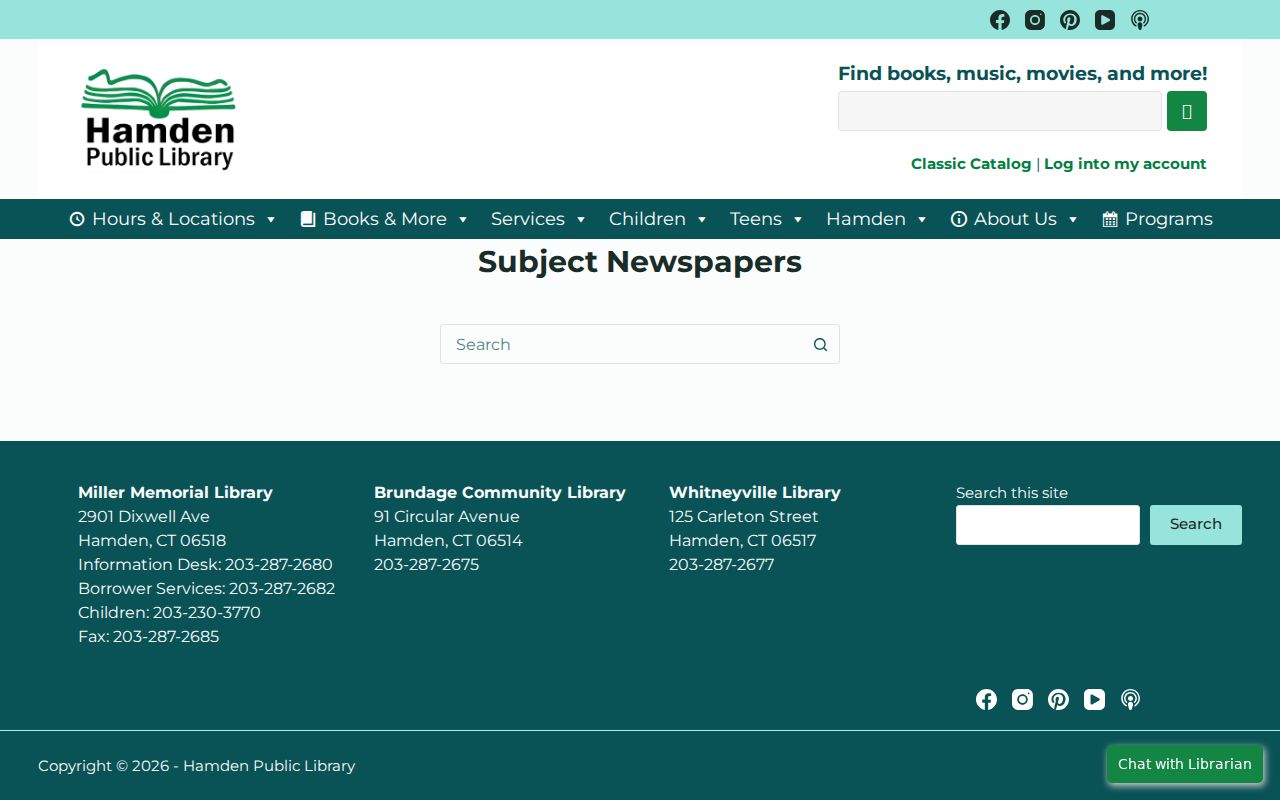This screenshot has height=800, width=1280.
Task: Click Whitneyville Library heading
Action: point(755,492)
